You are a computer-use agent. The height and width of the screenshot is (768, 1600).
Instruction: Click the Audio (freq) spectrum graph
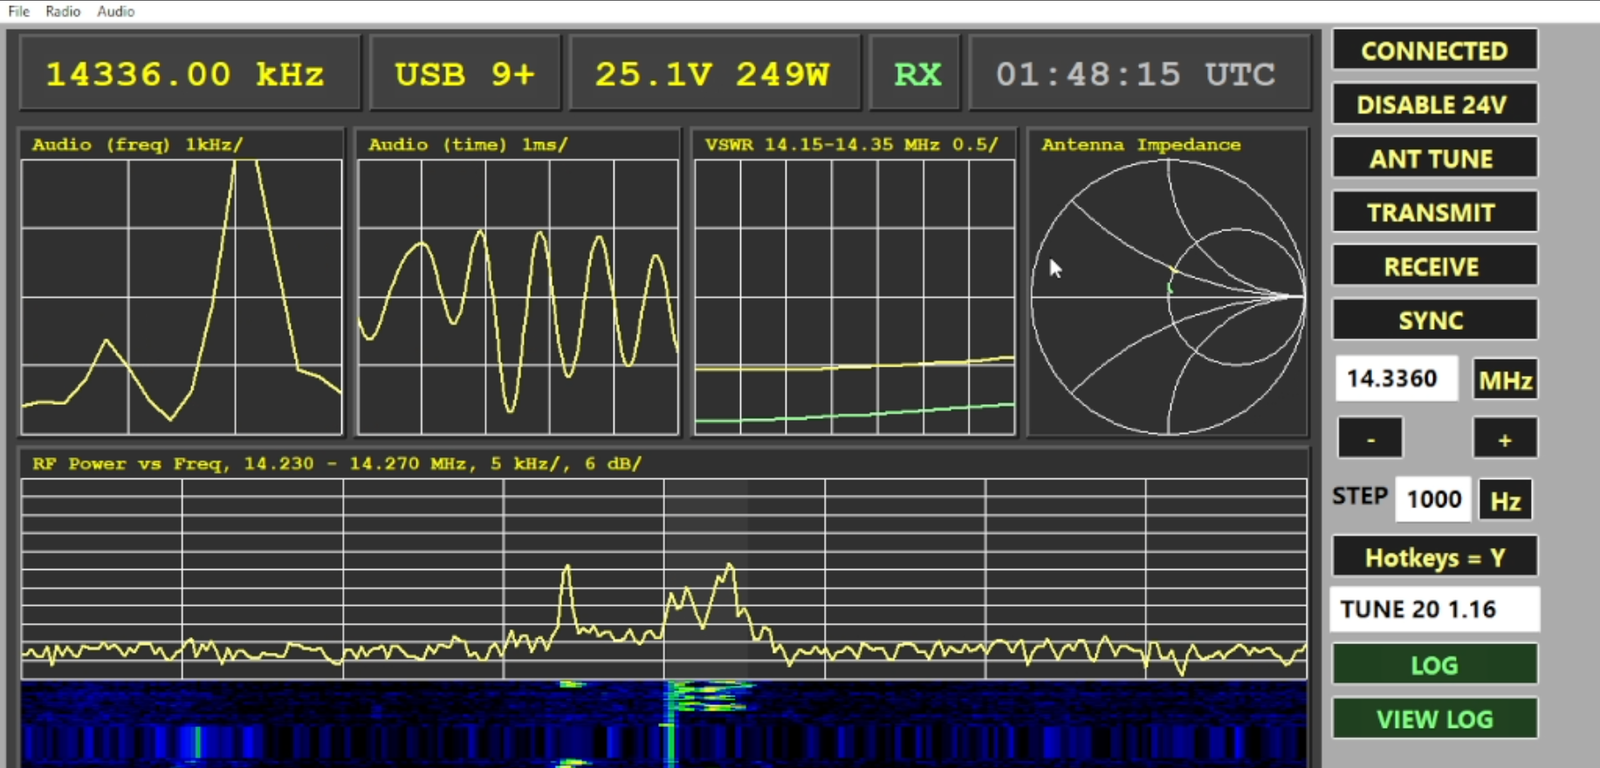coord(182,297)
